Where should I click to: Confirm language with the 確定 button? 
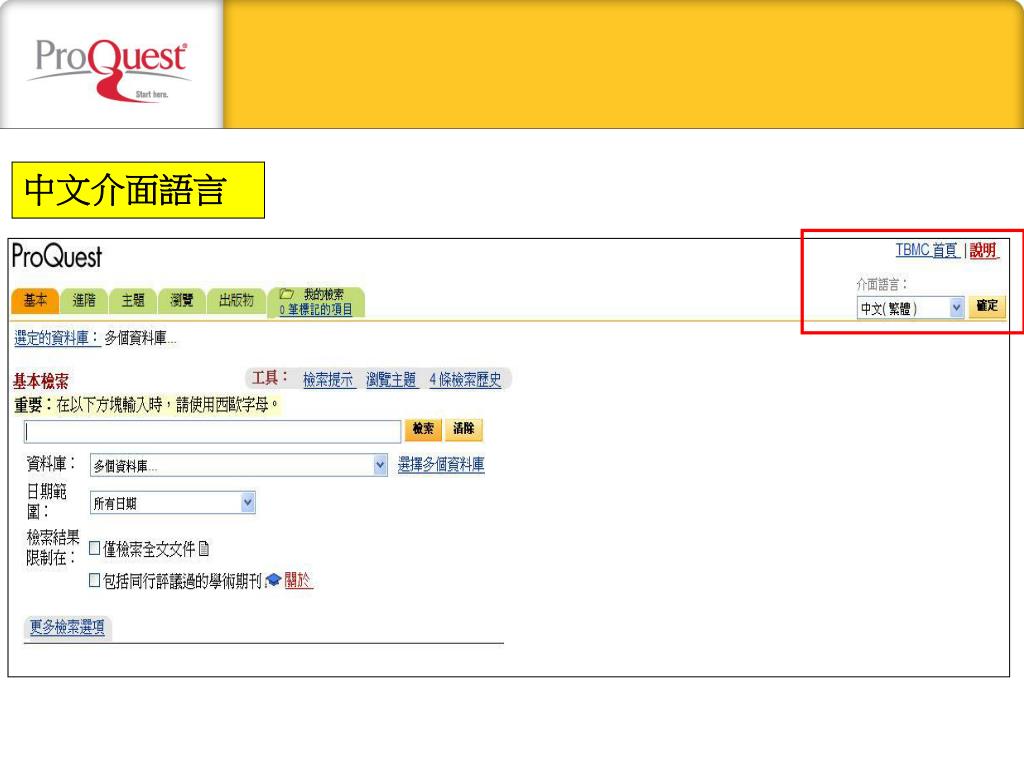987,306
